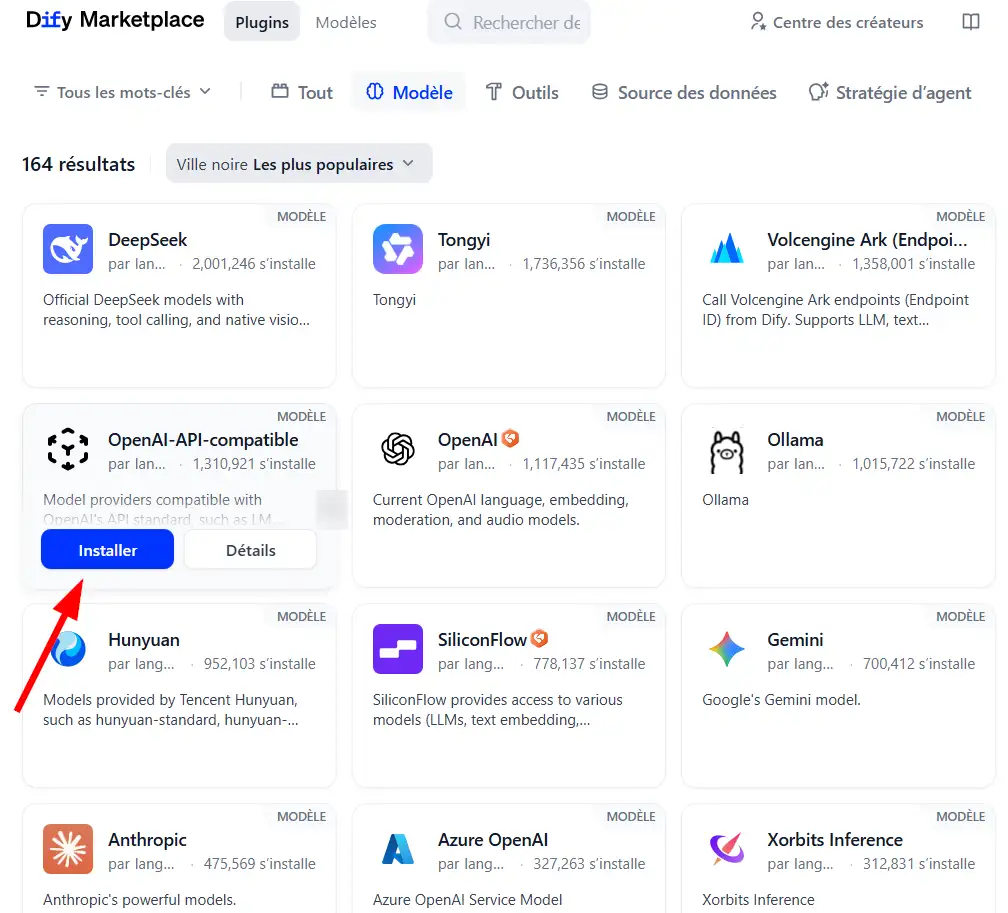Click the verified badge next to OpenAI
The image size is (1008, 913).
tap(510, 438)
